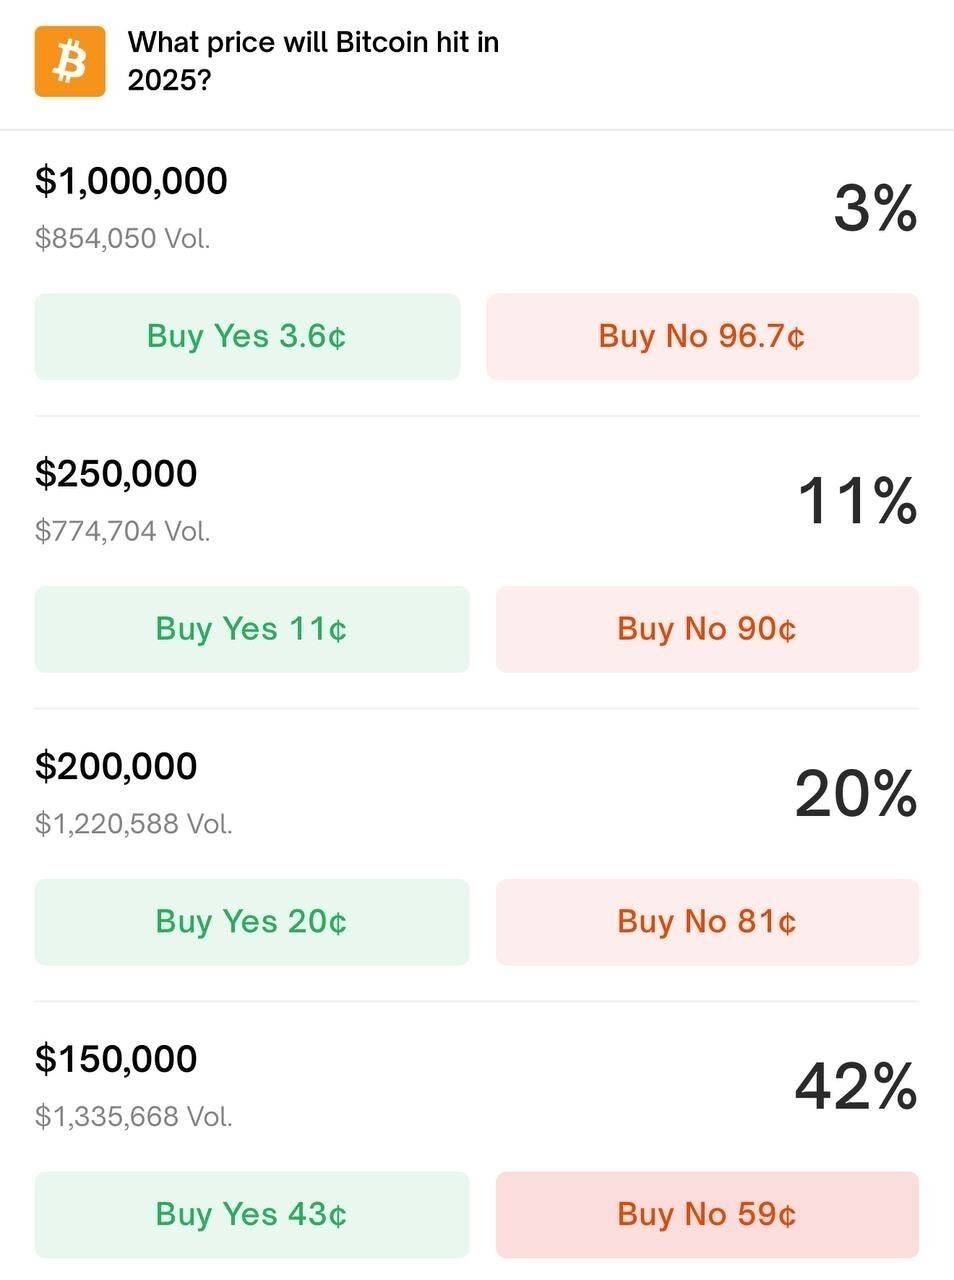Click the 3% chance figure
Screen dimensions: 954x1280
[875, 208]
